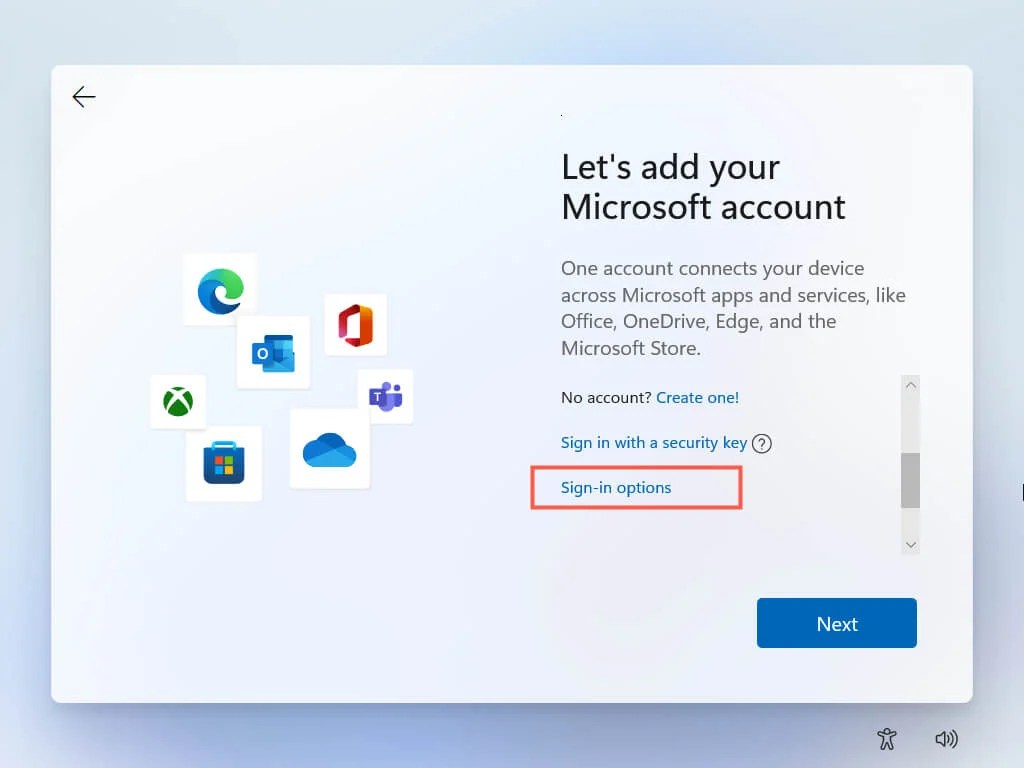The height and width of the screenshot is (768, 1024).
Task: Click the OneDrive cloud icon
Action: (330, 452)
